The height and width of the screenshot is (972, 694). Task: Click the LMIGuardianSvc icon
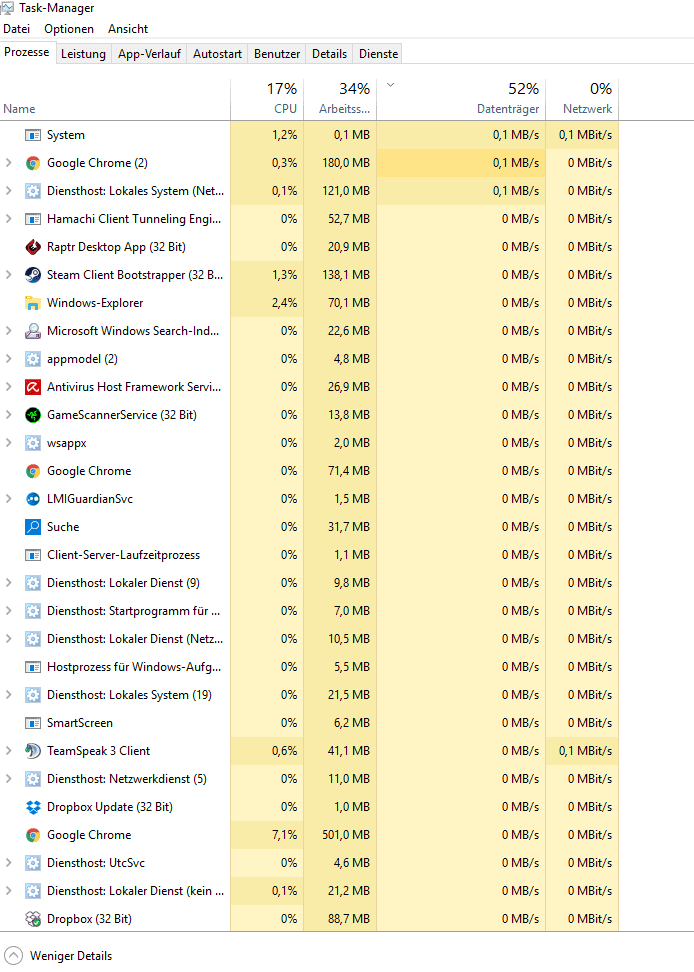(33, 499)
